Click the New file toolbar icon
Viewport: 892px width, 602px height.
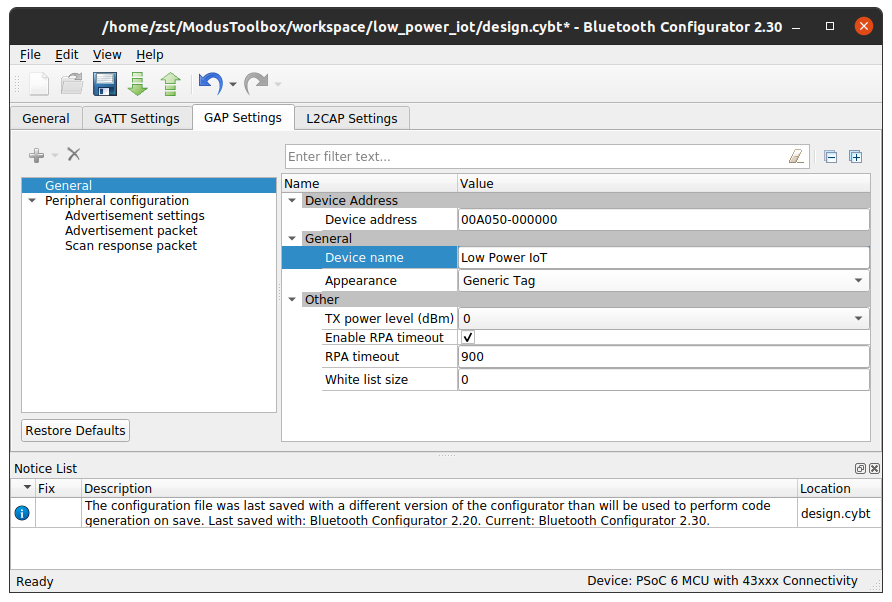click(x=39, y=84)
